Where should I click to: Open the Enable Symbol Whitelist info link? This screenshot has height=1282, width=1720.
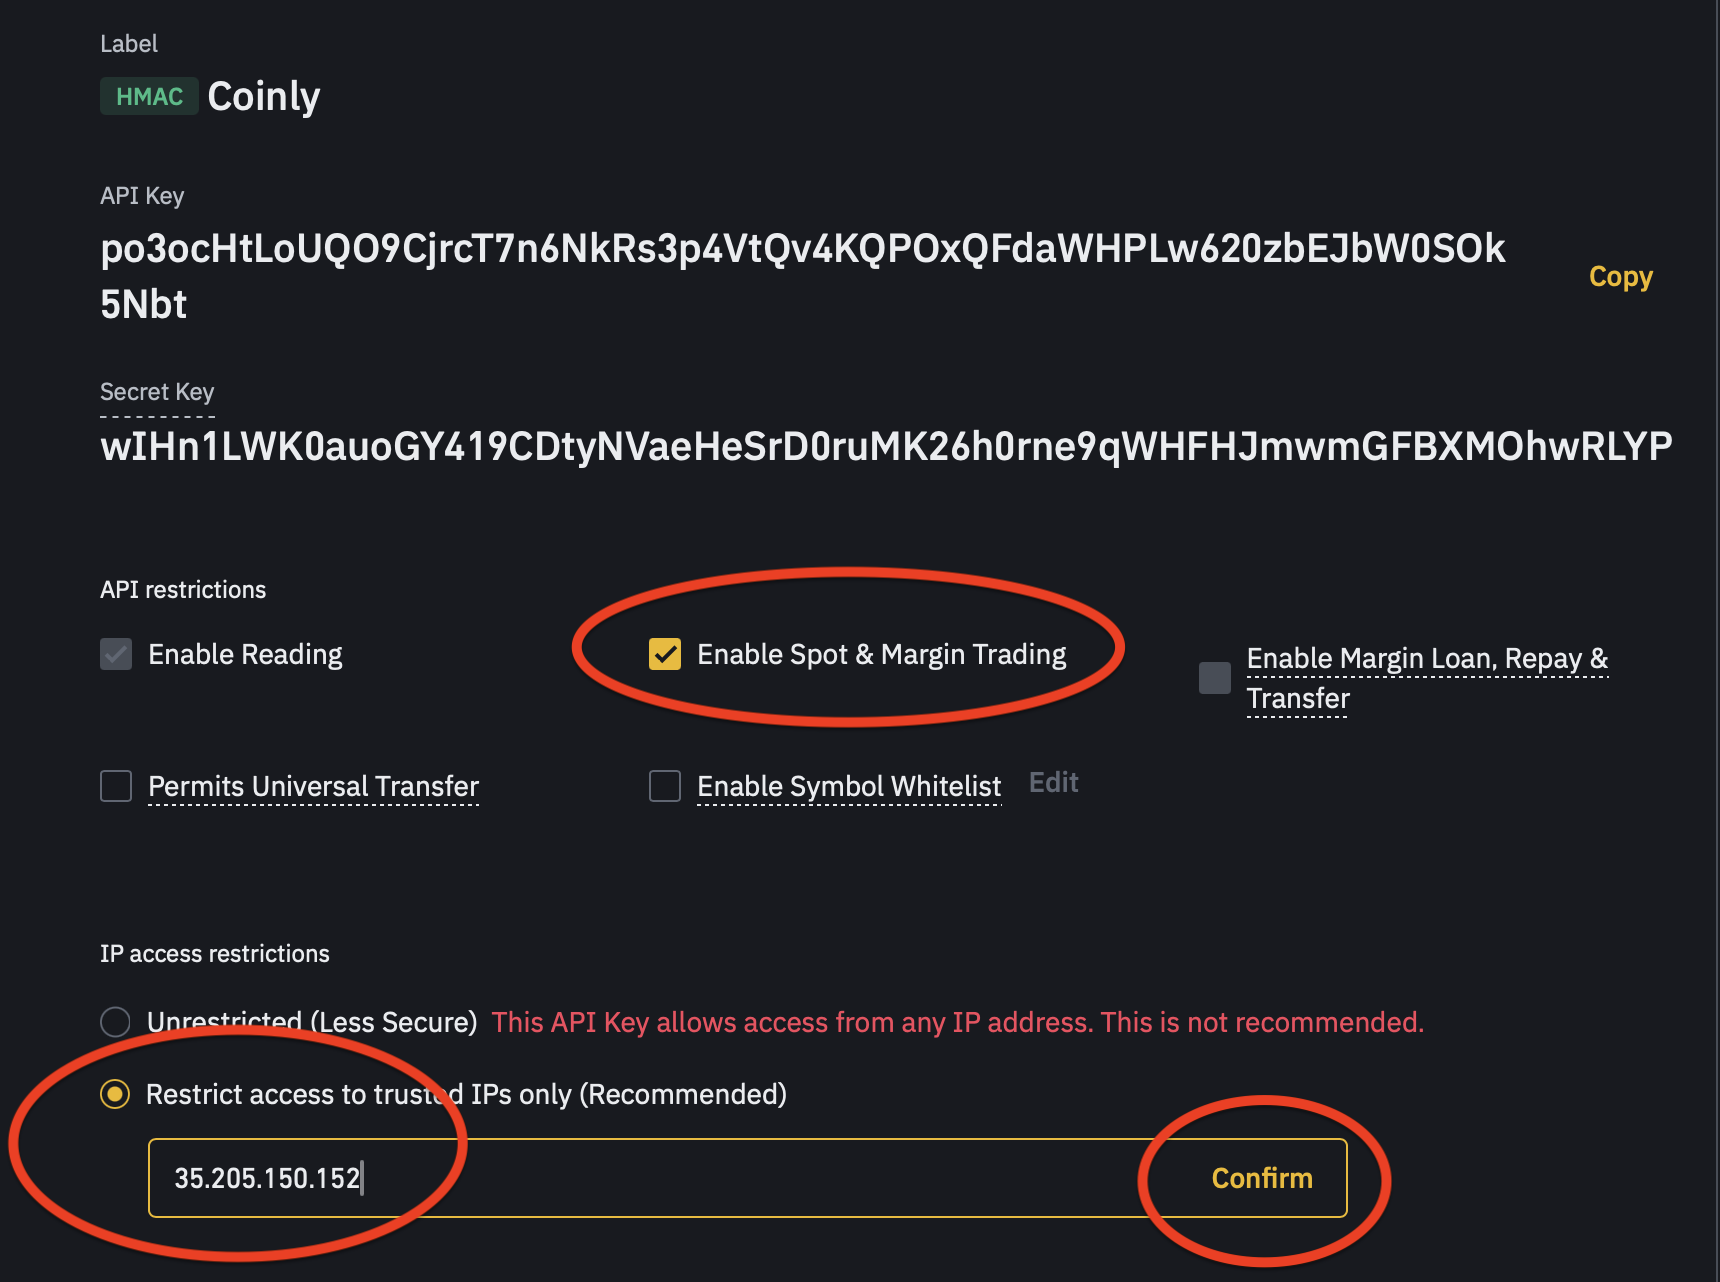pyautogui.click(x=848, y=786)
